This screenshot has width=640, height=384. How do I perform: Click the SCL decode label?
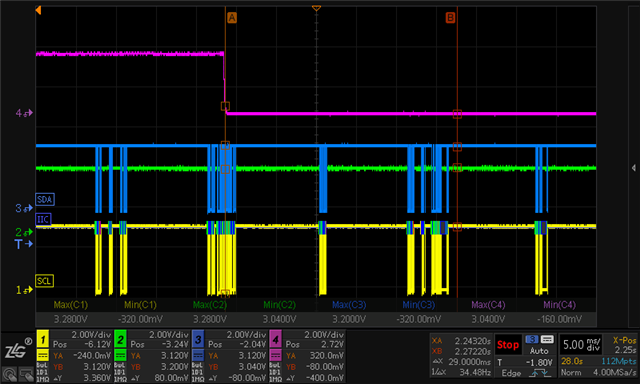(44, 281)
